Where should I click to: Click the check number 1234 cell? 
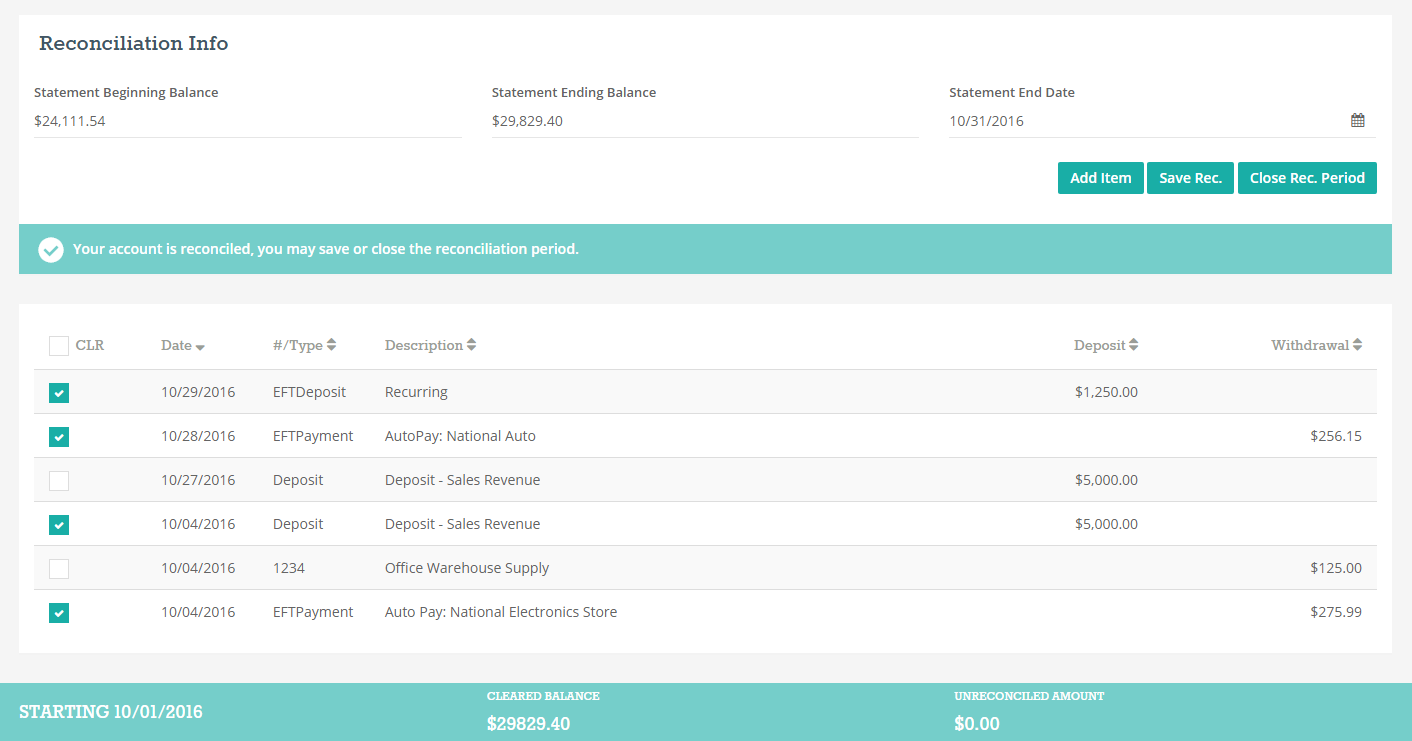[x=289, y=568]
